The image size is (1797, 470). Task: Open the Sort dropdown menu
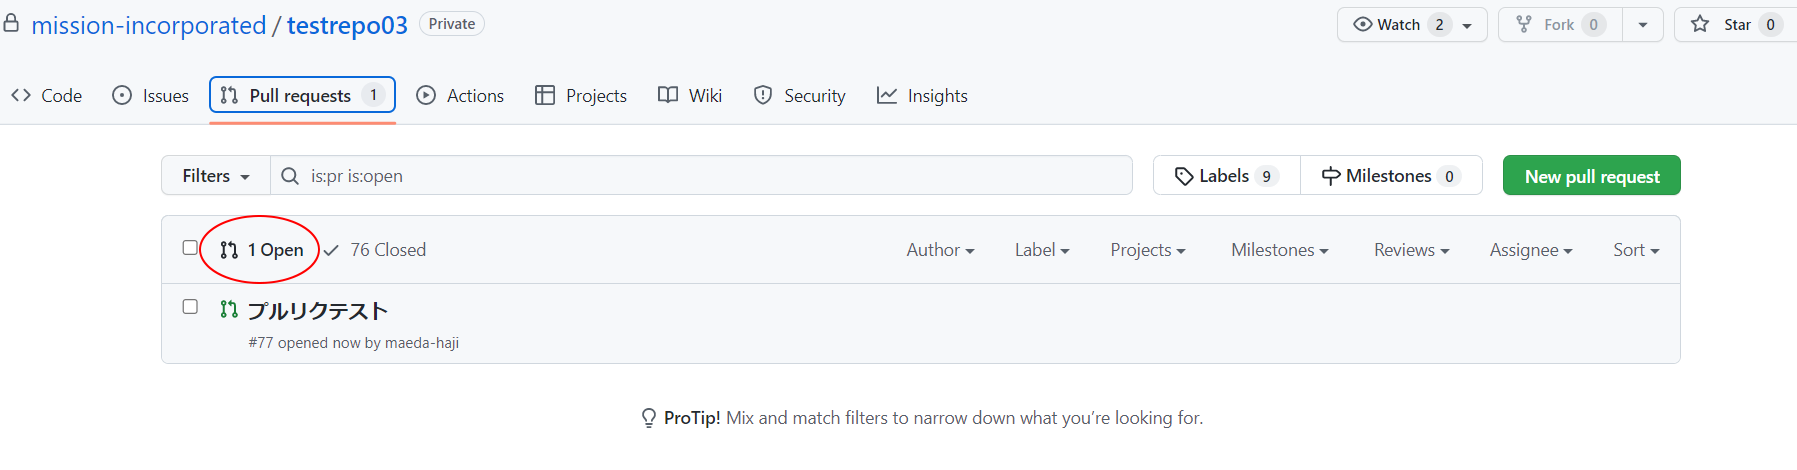click(x=1636, y=250)
